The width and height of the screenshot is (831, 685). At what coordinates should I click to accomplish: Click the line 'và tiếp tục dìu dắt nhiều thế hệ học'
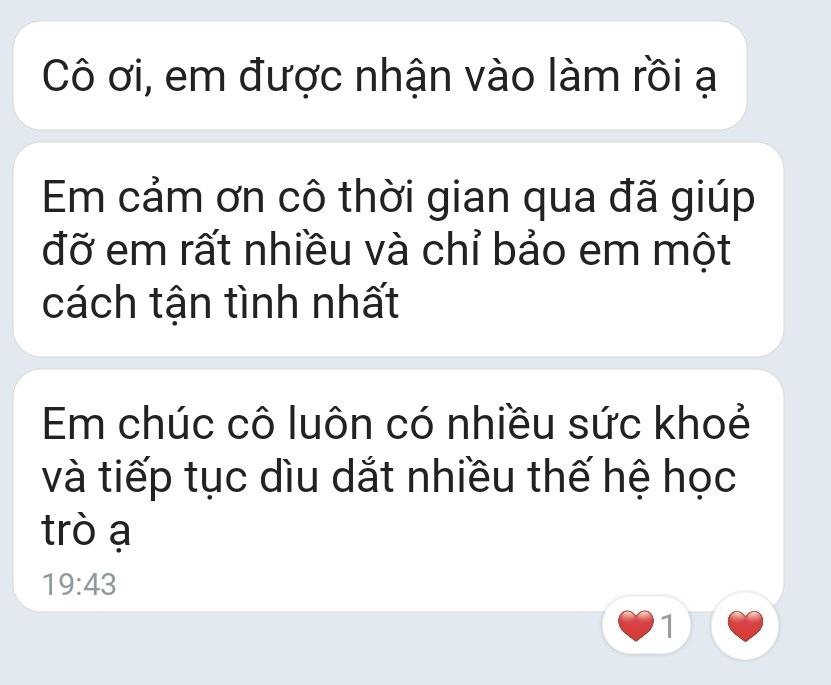tap(389, 477)
